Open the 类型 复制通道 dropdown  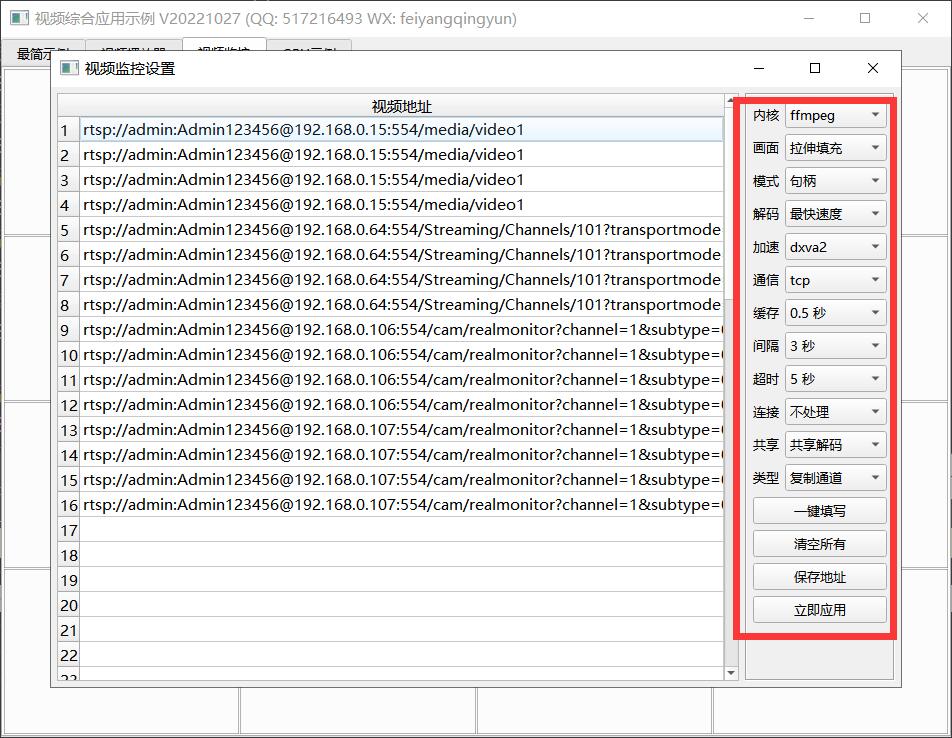pyautogui.click(x=835, y=478)
